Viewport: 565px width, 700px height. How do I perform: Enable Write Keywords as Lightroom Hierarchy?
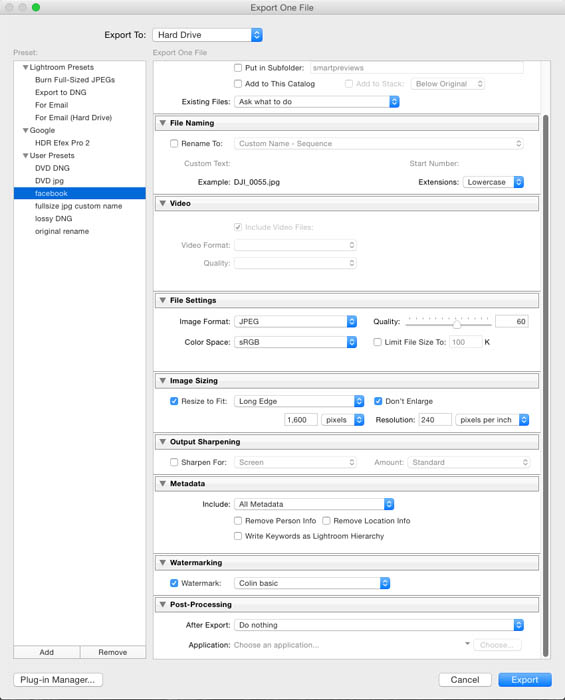238,536
